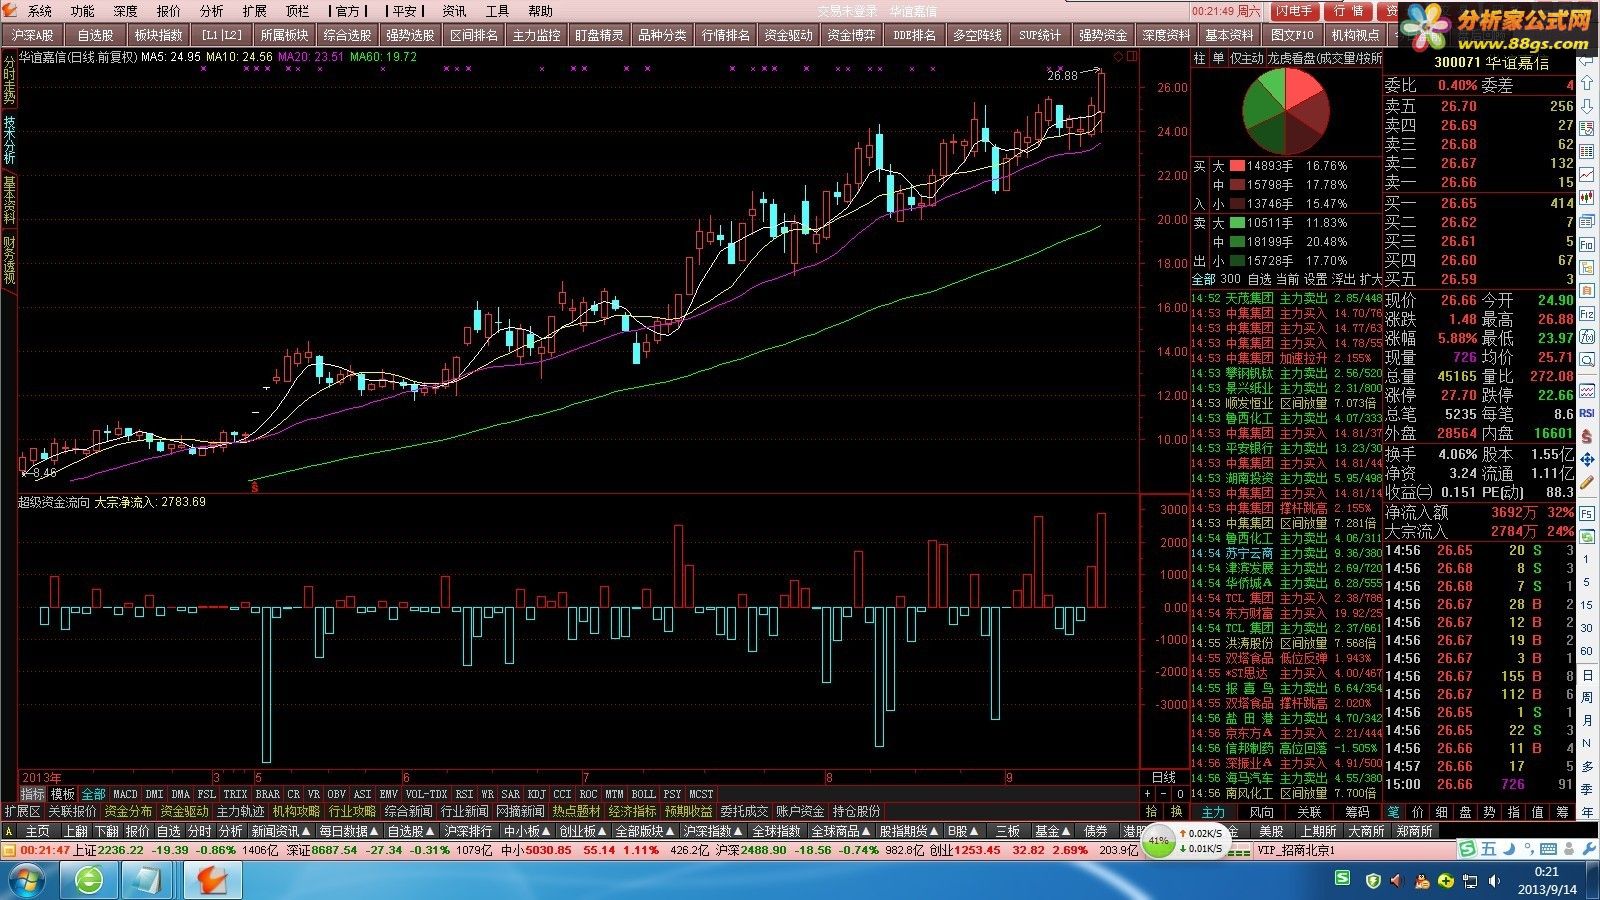
Task: Click the F10 info icon in sidebar
Action: tap(1587, 243)
